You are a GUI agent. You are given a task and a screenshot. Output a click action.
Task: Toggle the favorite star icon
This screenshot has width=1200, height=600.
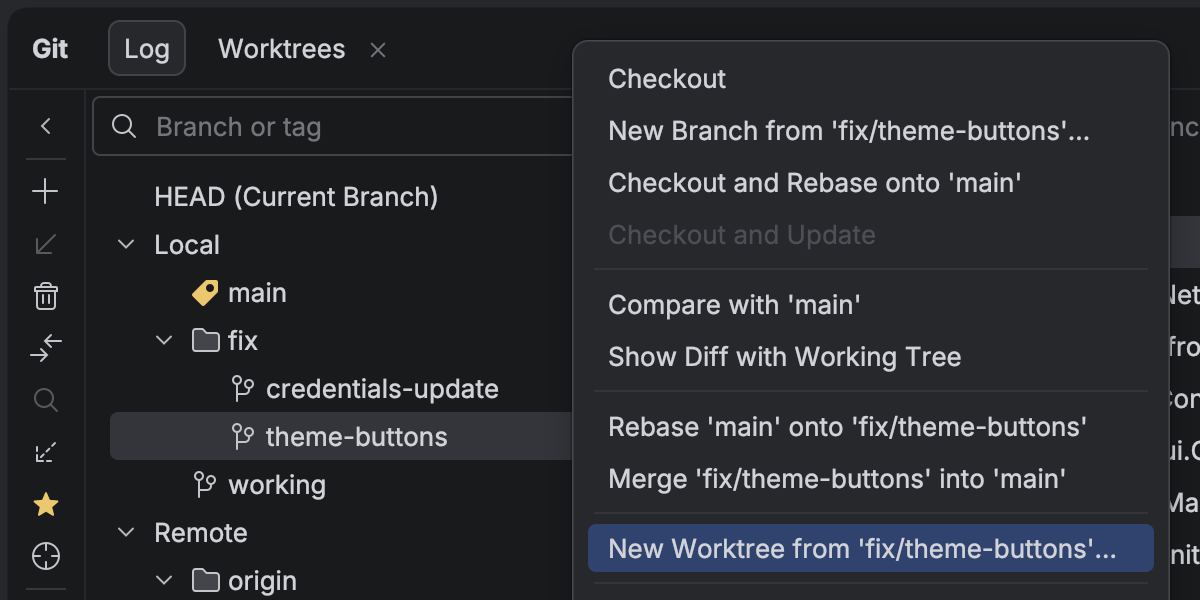pos(46,505)
